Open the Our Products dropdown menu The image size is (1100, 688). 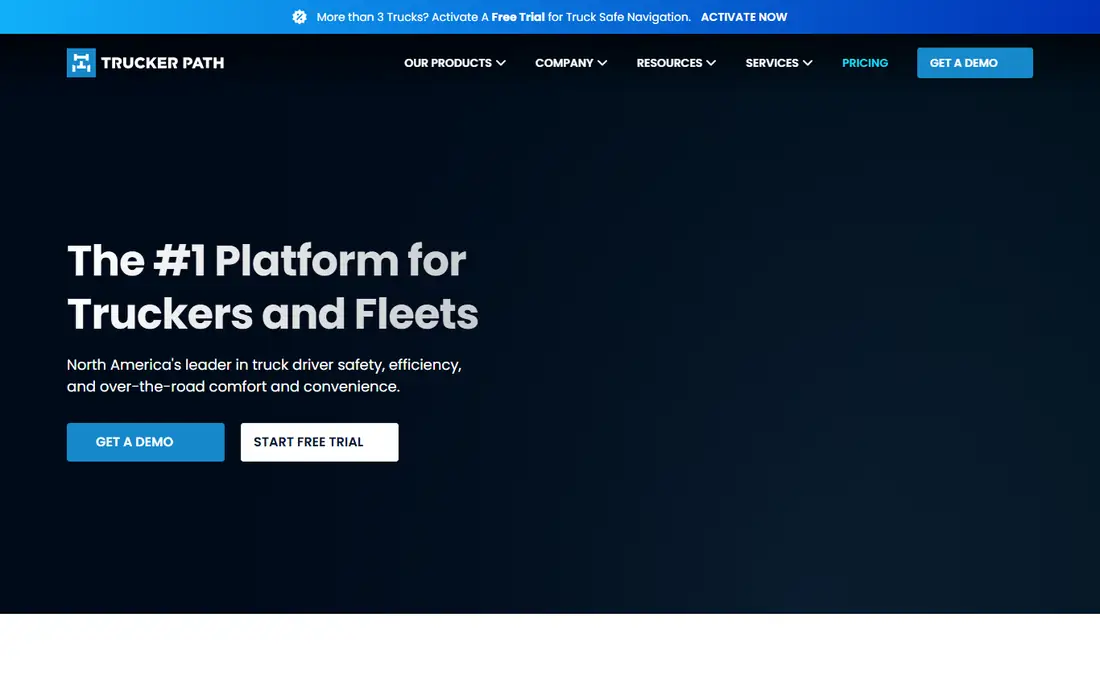pyautogui.click(x=455, y=62)
